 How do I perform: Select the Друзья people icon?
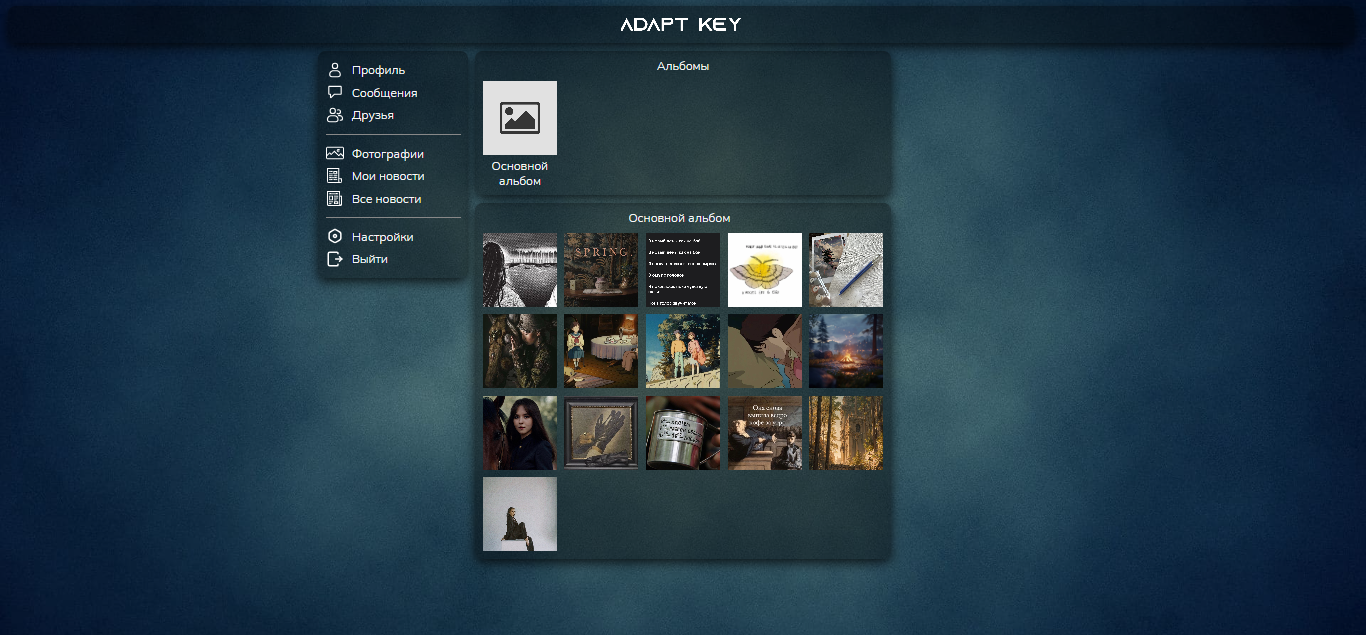335,115
